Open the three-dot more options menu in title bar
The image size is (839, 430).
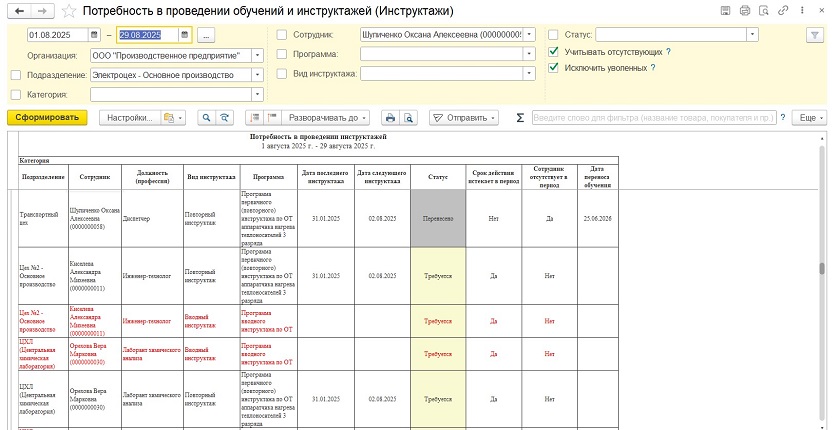tap(802, 10)
